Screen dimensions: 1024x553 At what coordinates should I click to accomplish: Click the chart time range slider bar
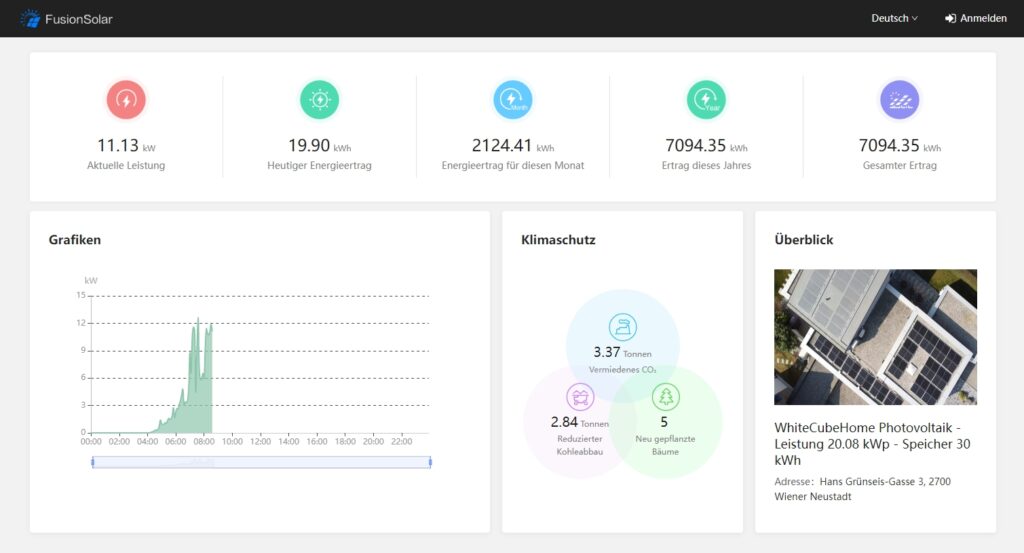[x=261, y=462]
